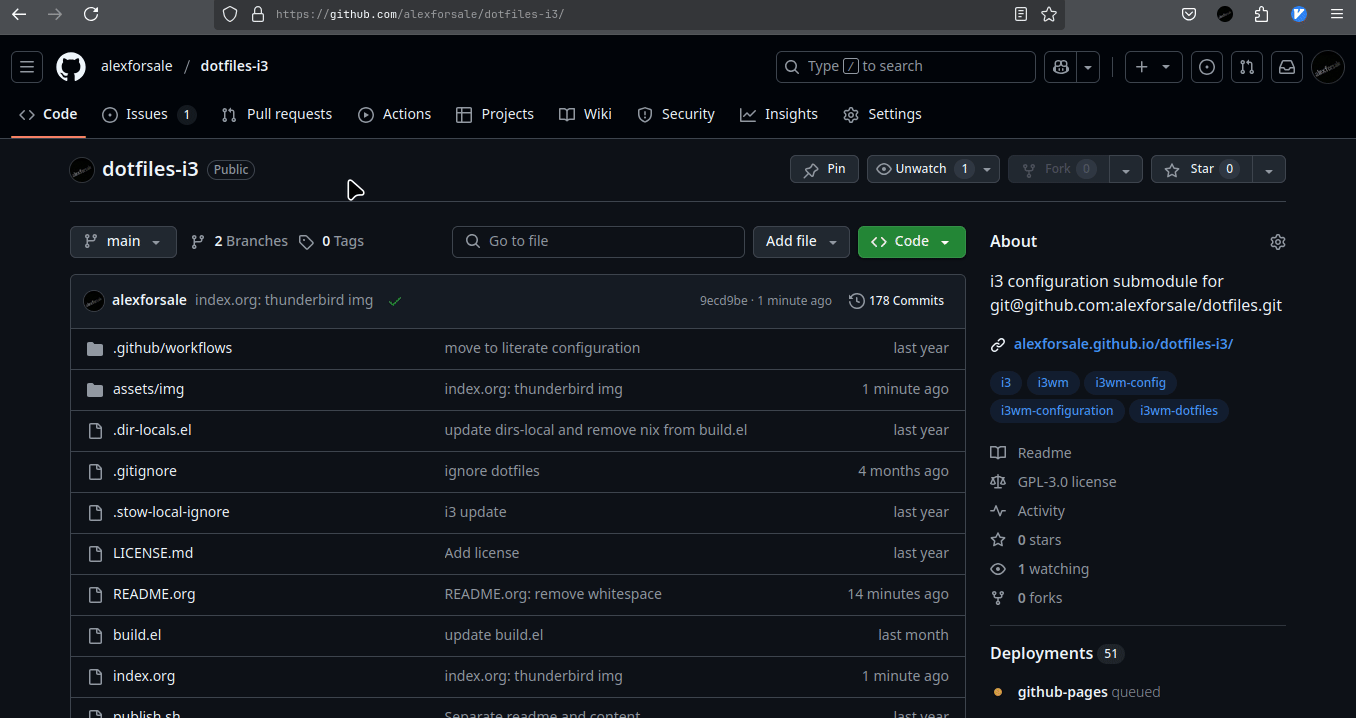Expand the Star lists dropdown arrow
The image size is (1356, 718).
coord(1269,169)
